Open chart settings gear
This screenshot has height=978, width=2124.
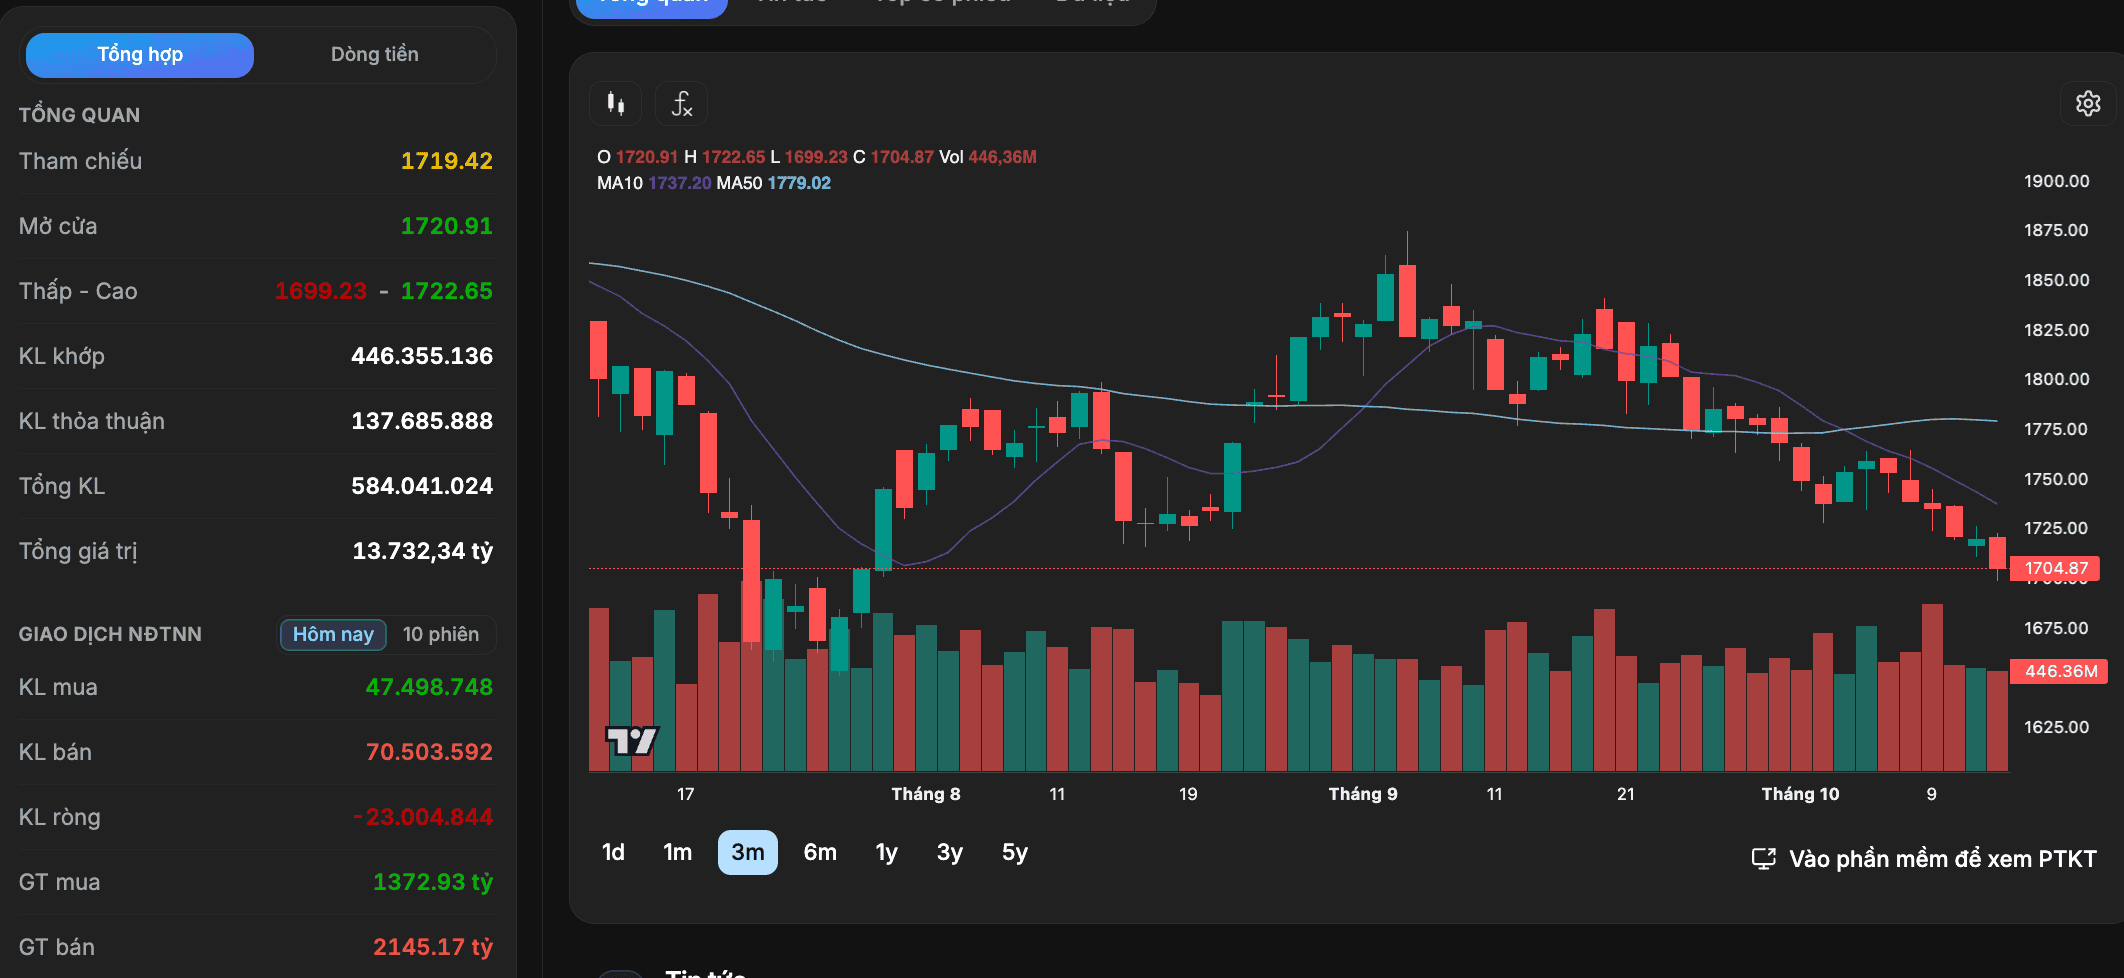(2088, 103)
